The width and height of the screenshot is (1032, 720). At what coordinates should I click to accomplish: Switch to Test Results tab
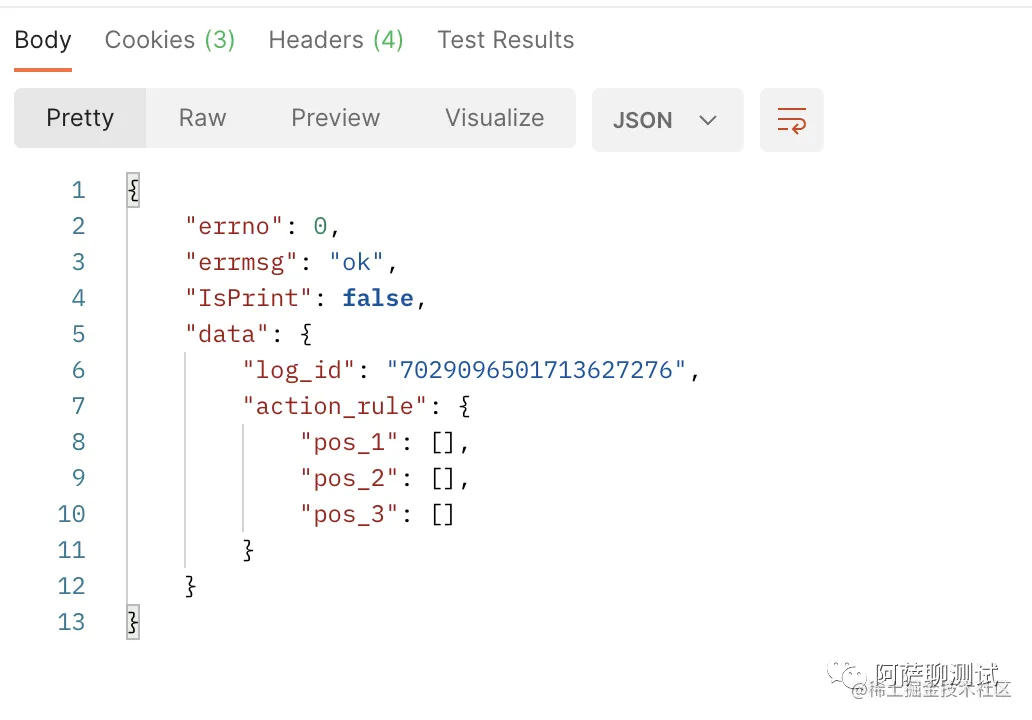(x=506, y=40)
